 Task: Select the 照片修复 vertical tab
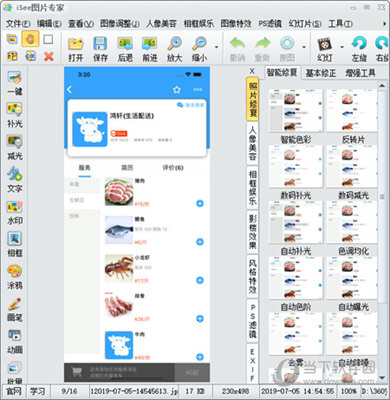click(x=253, y=99)
